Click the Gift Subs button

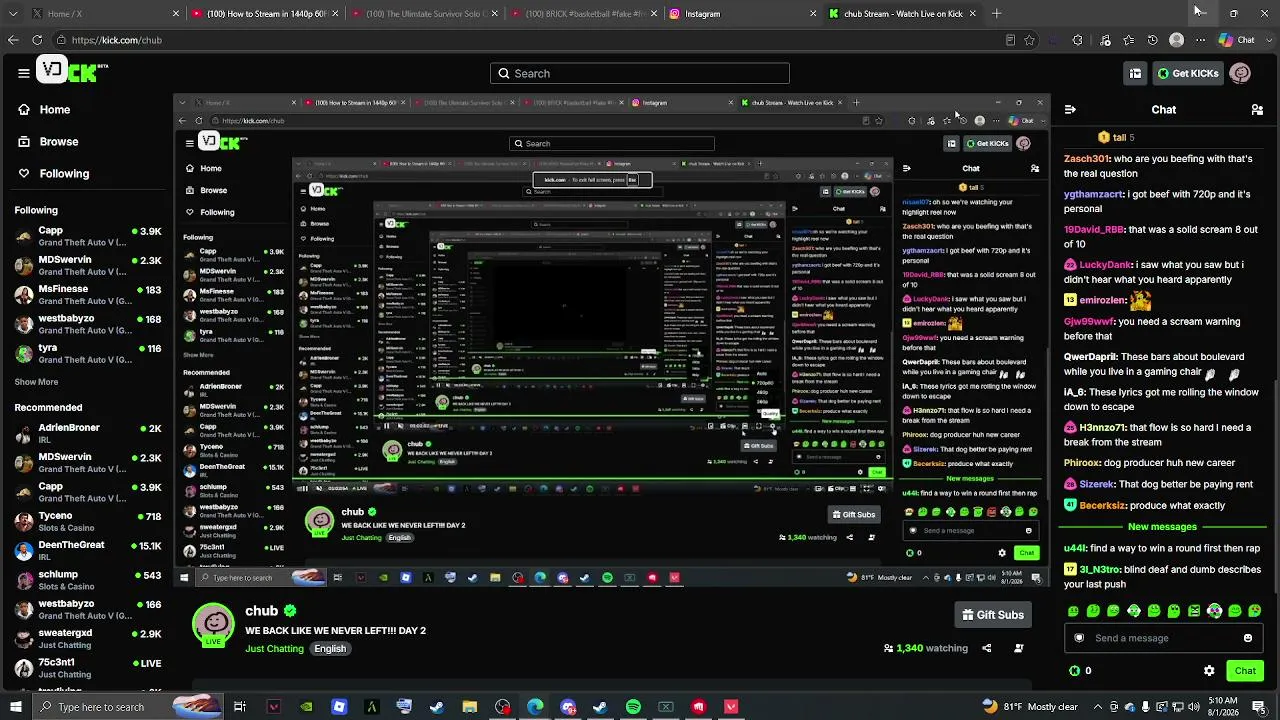(992, 615)
